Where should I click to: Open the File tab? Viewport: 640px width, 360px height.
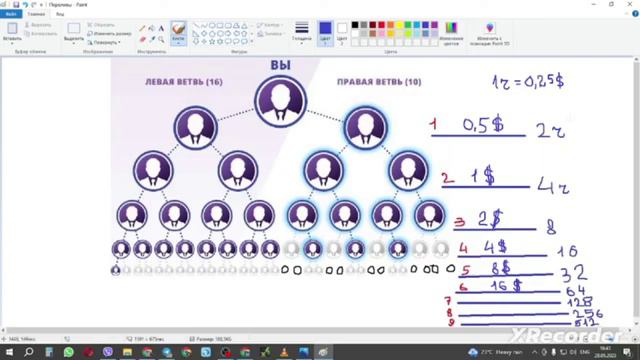coord(11,14)
